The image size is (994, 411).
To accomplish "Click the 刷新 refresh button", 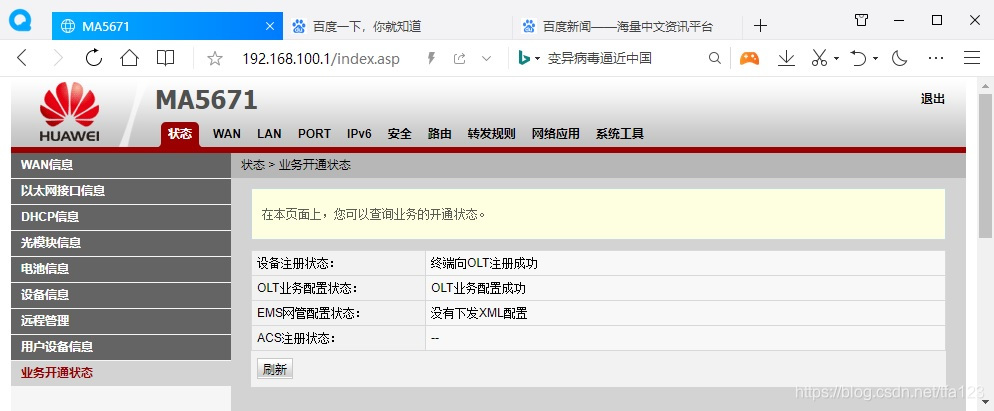I will 274,369.
